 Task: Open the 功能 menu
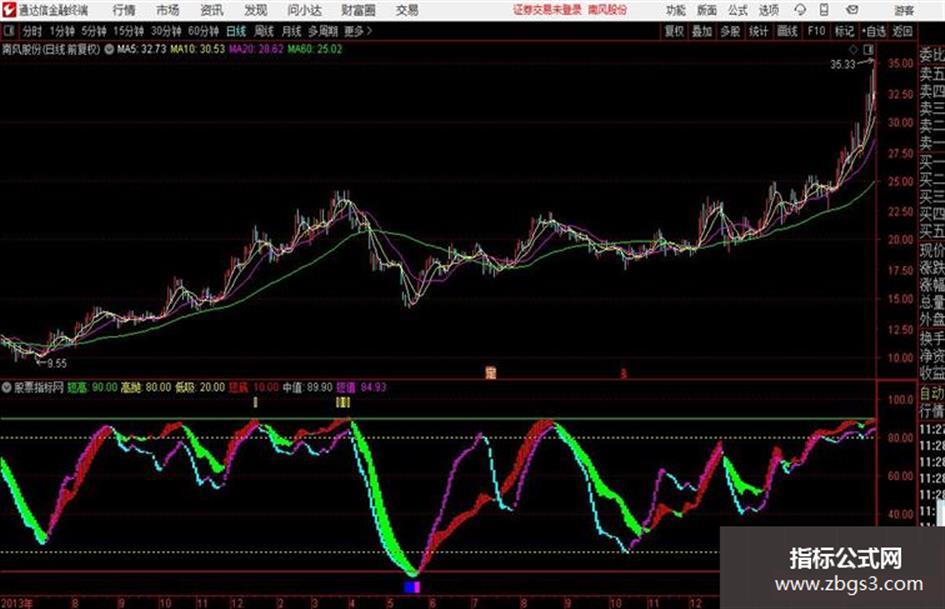tap(676, 10)
